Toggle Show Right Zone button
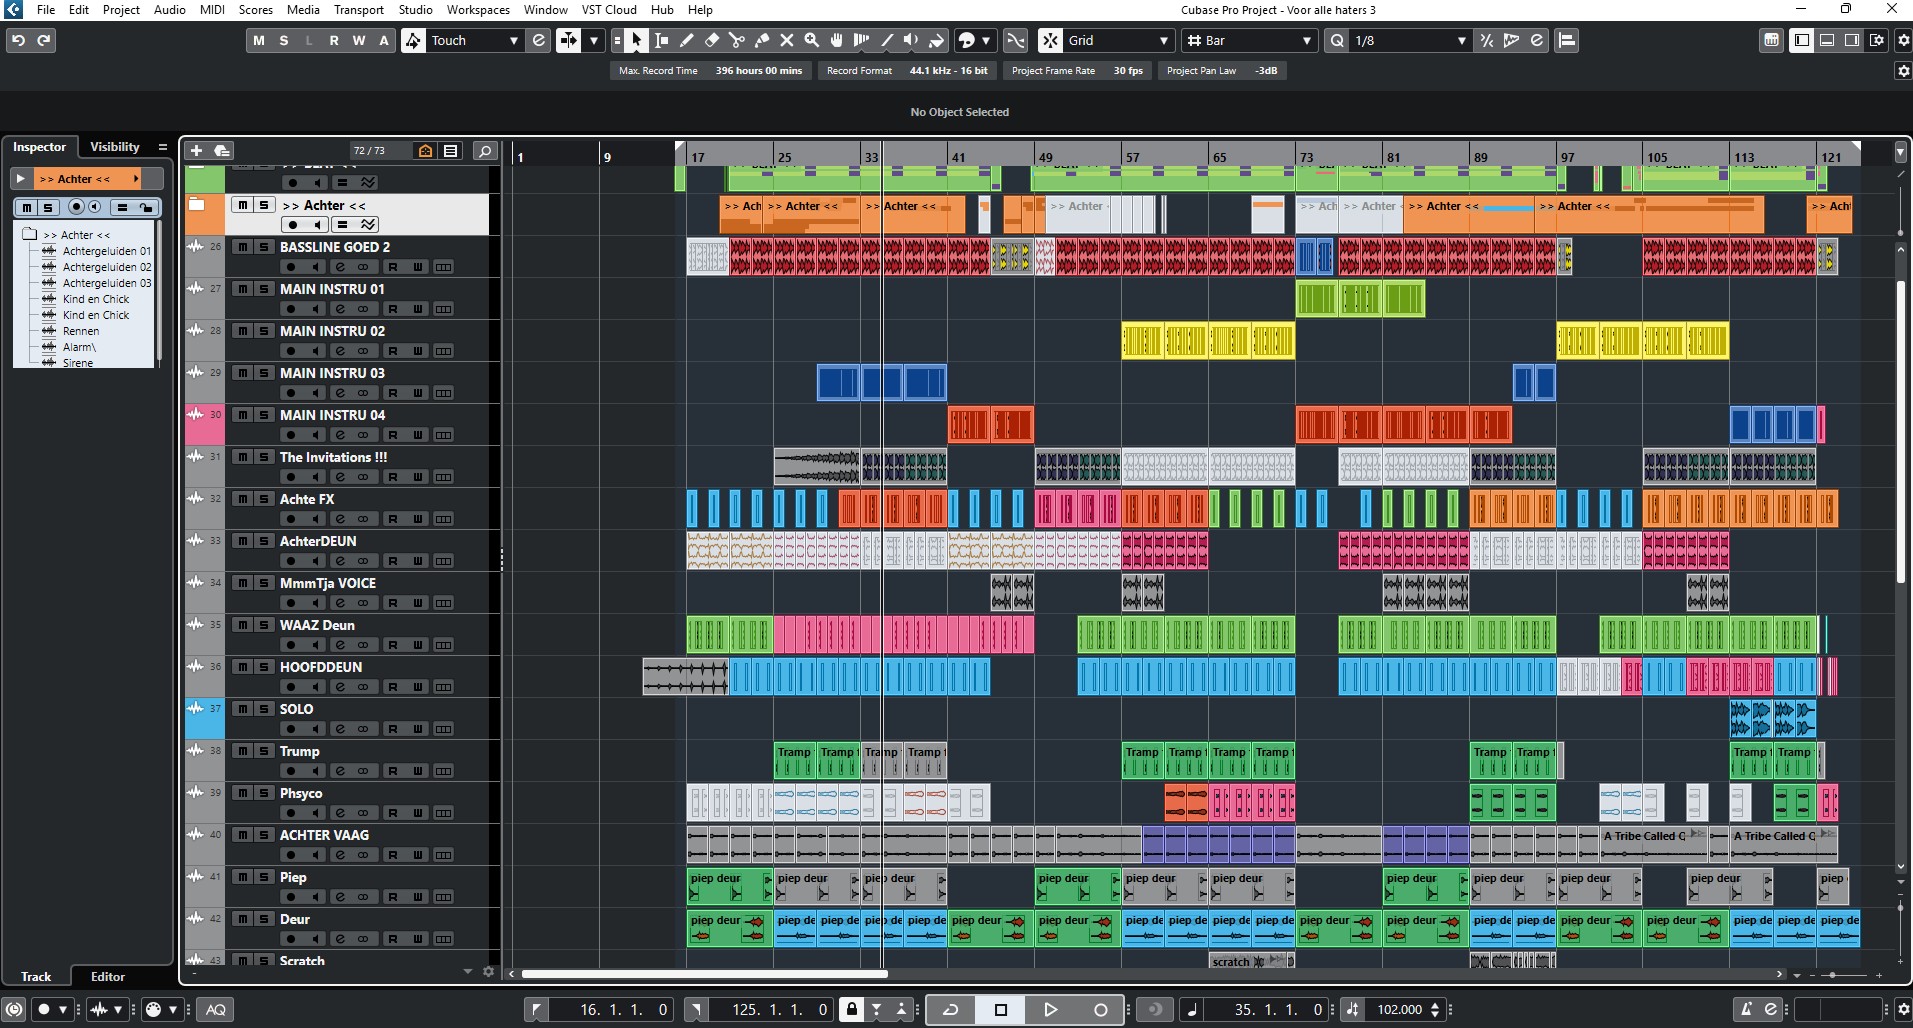Image resolution: width=1913 pixels, height=1028 pixels. pos(1852,40)
